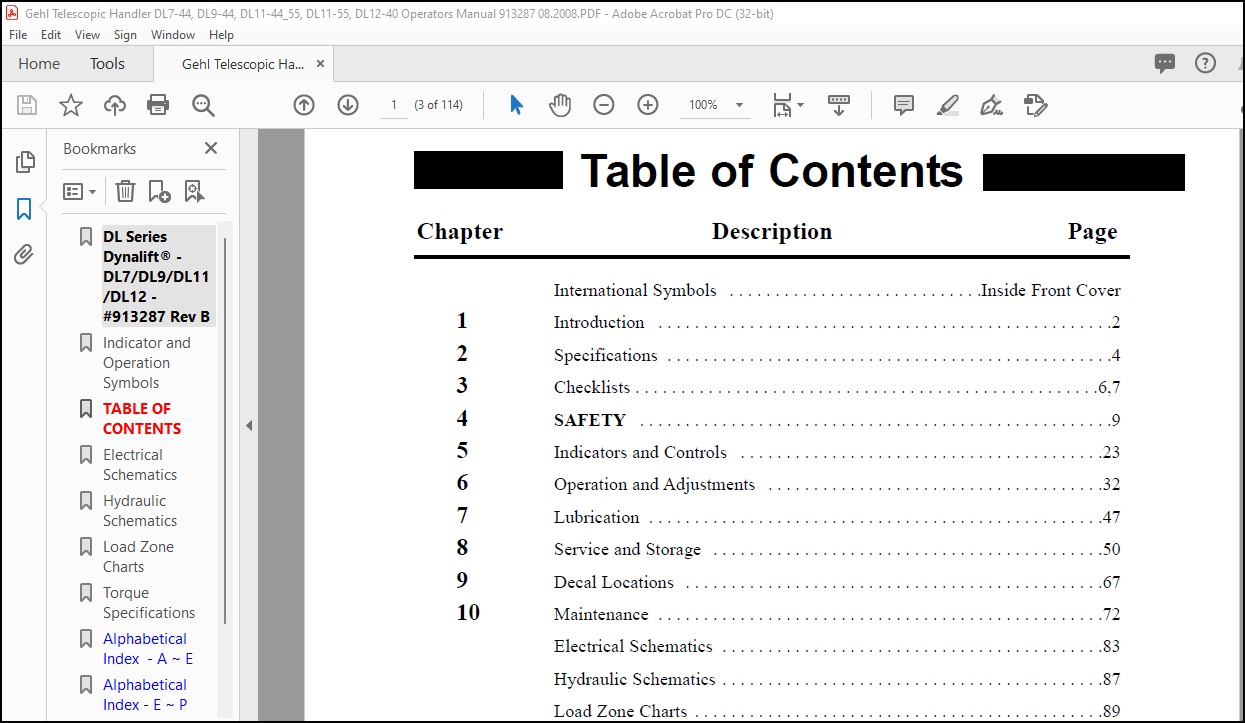
Task: Zoom out with minus button
Action: pos(604,105)
